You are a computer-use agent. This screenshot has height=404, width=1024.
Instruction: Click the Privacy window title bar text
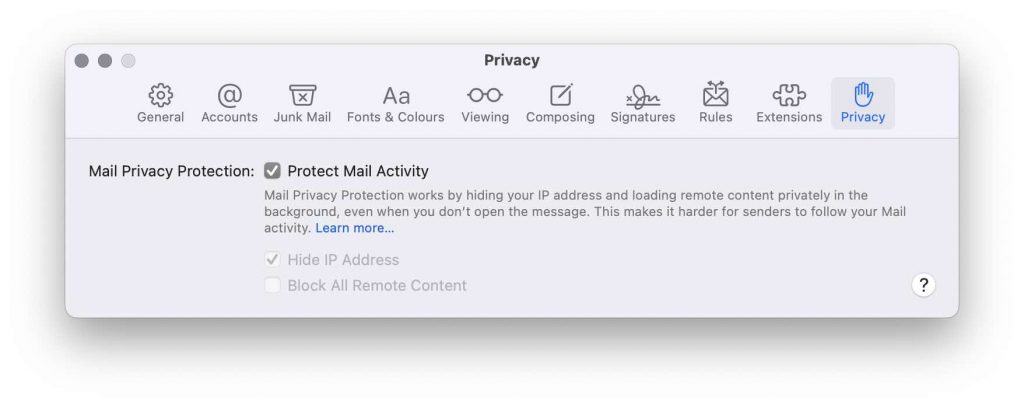(511, 61)
